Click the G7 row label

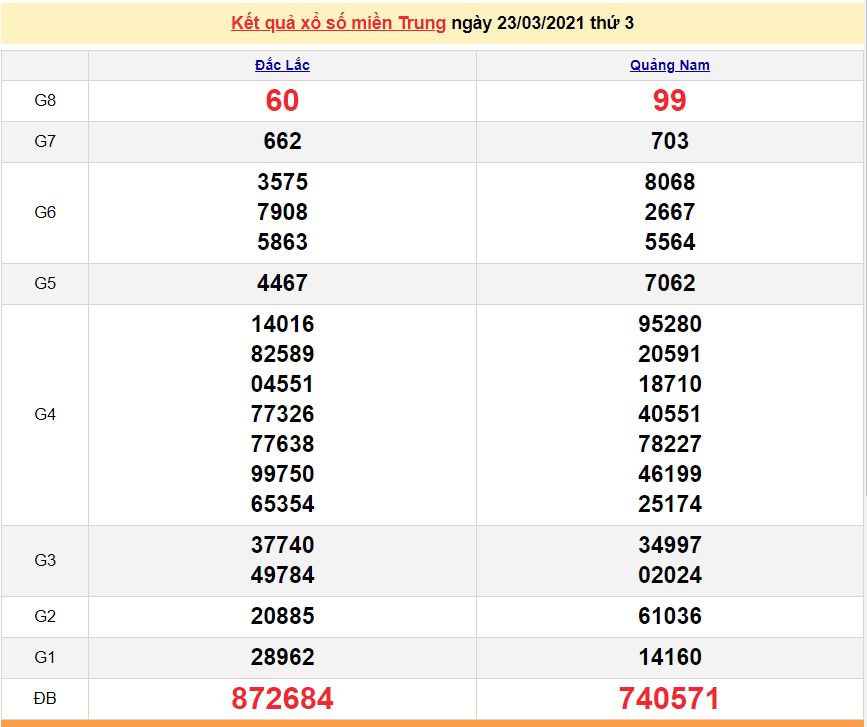45,142
